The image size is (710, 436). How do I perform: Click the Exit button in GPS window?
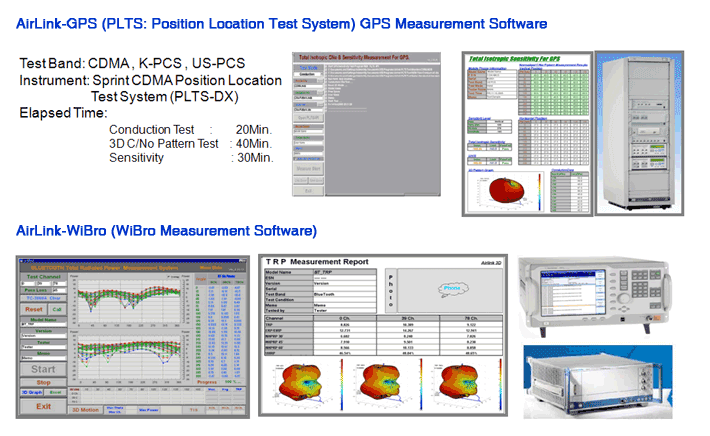pos(308,191)
